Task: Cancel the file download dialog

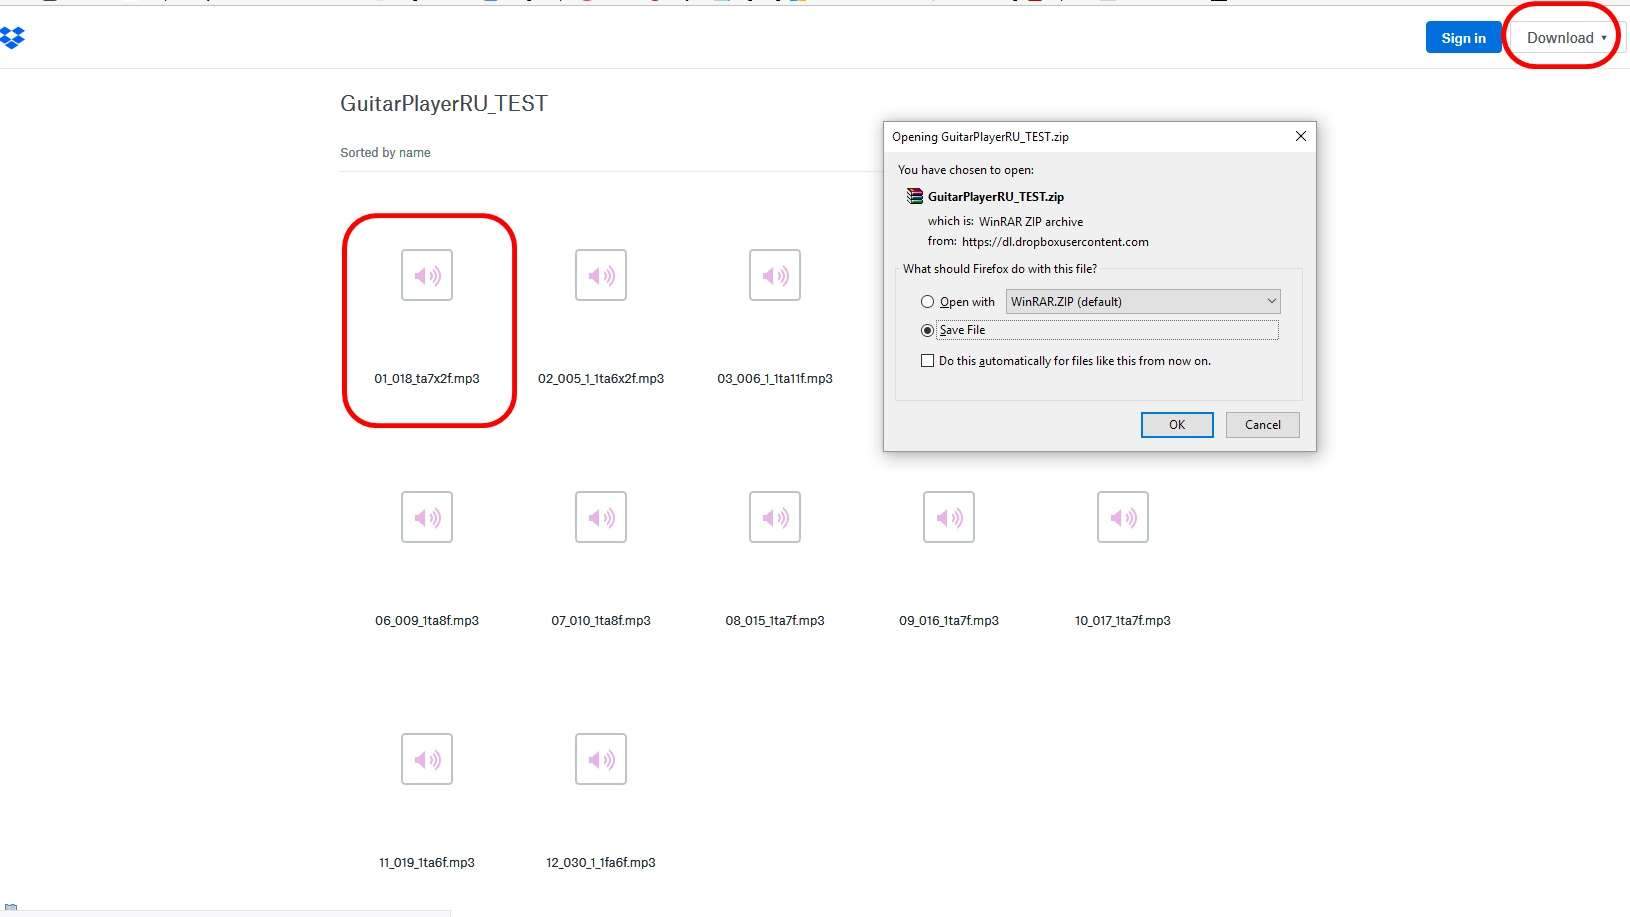Action: coord(1263,425)
